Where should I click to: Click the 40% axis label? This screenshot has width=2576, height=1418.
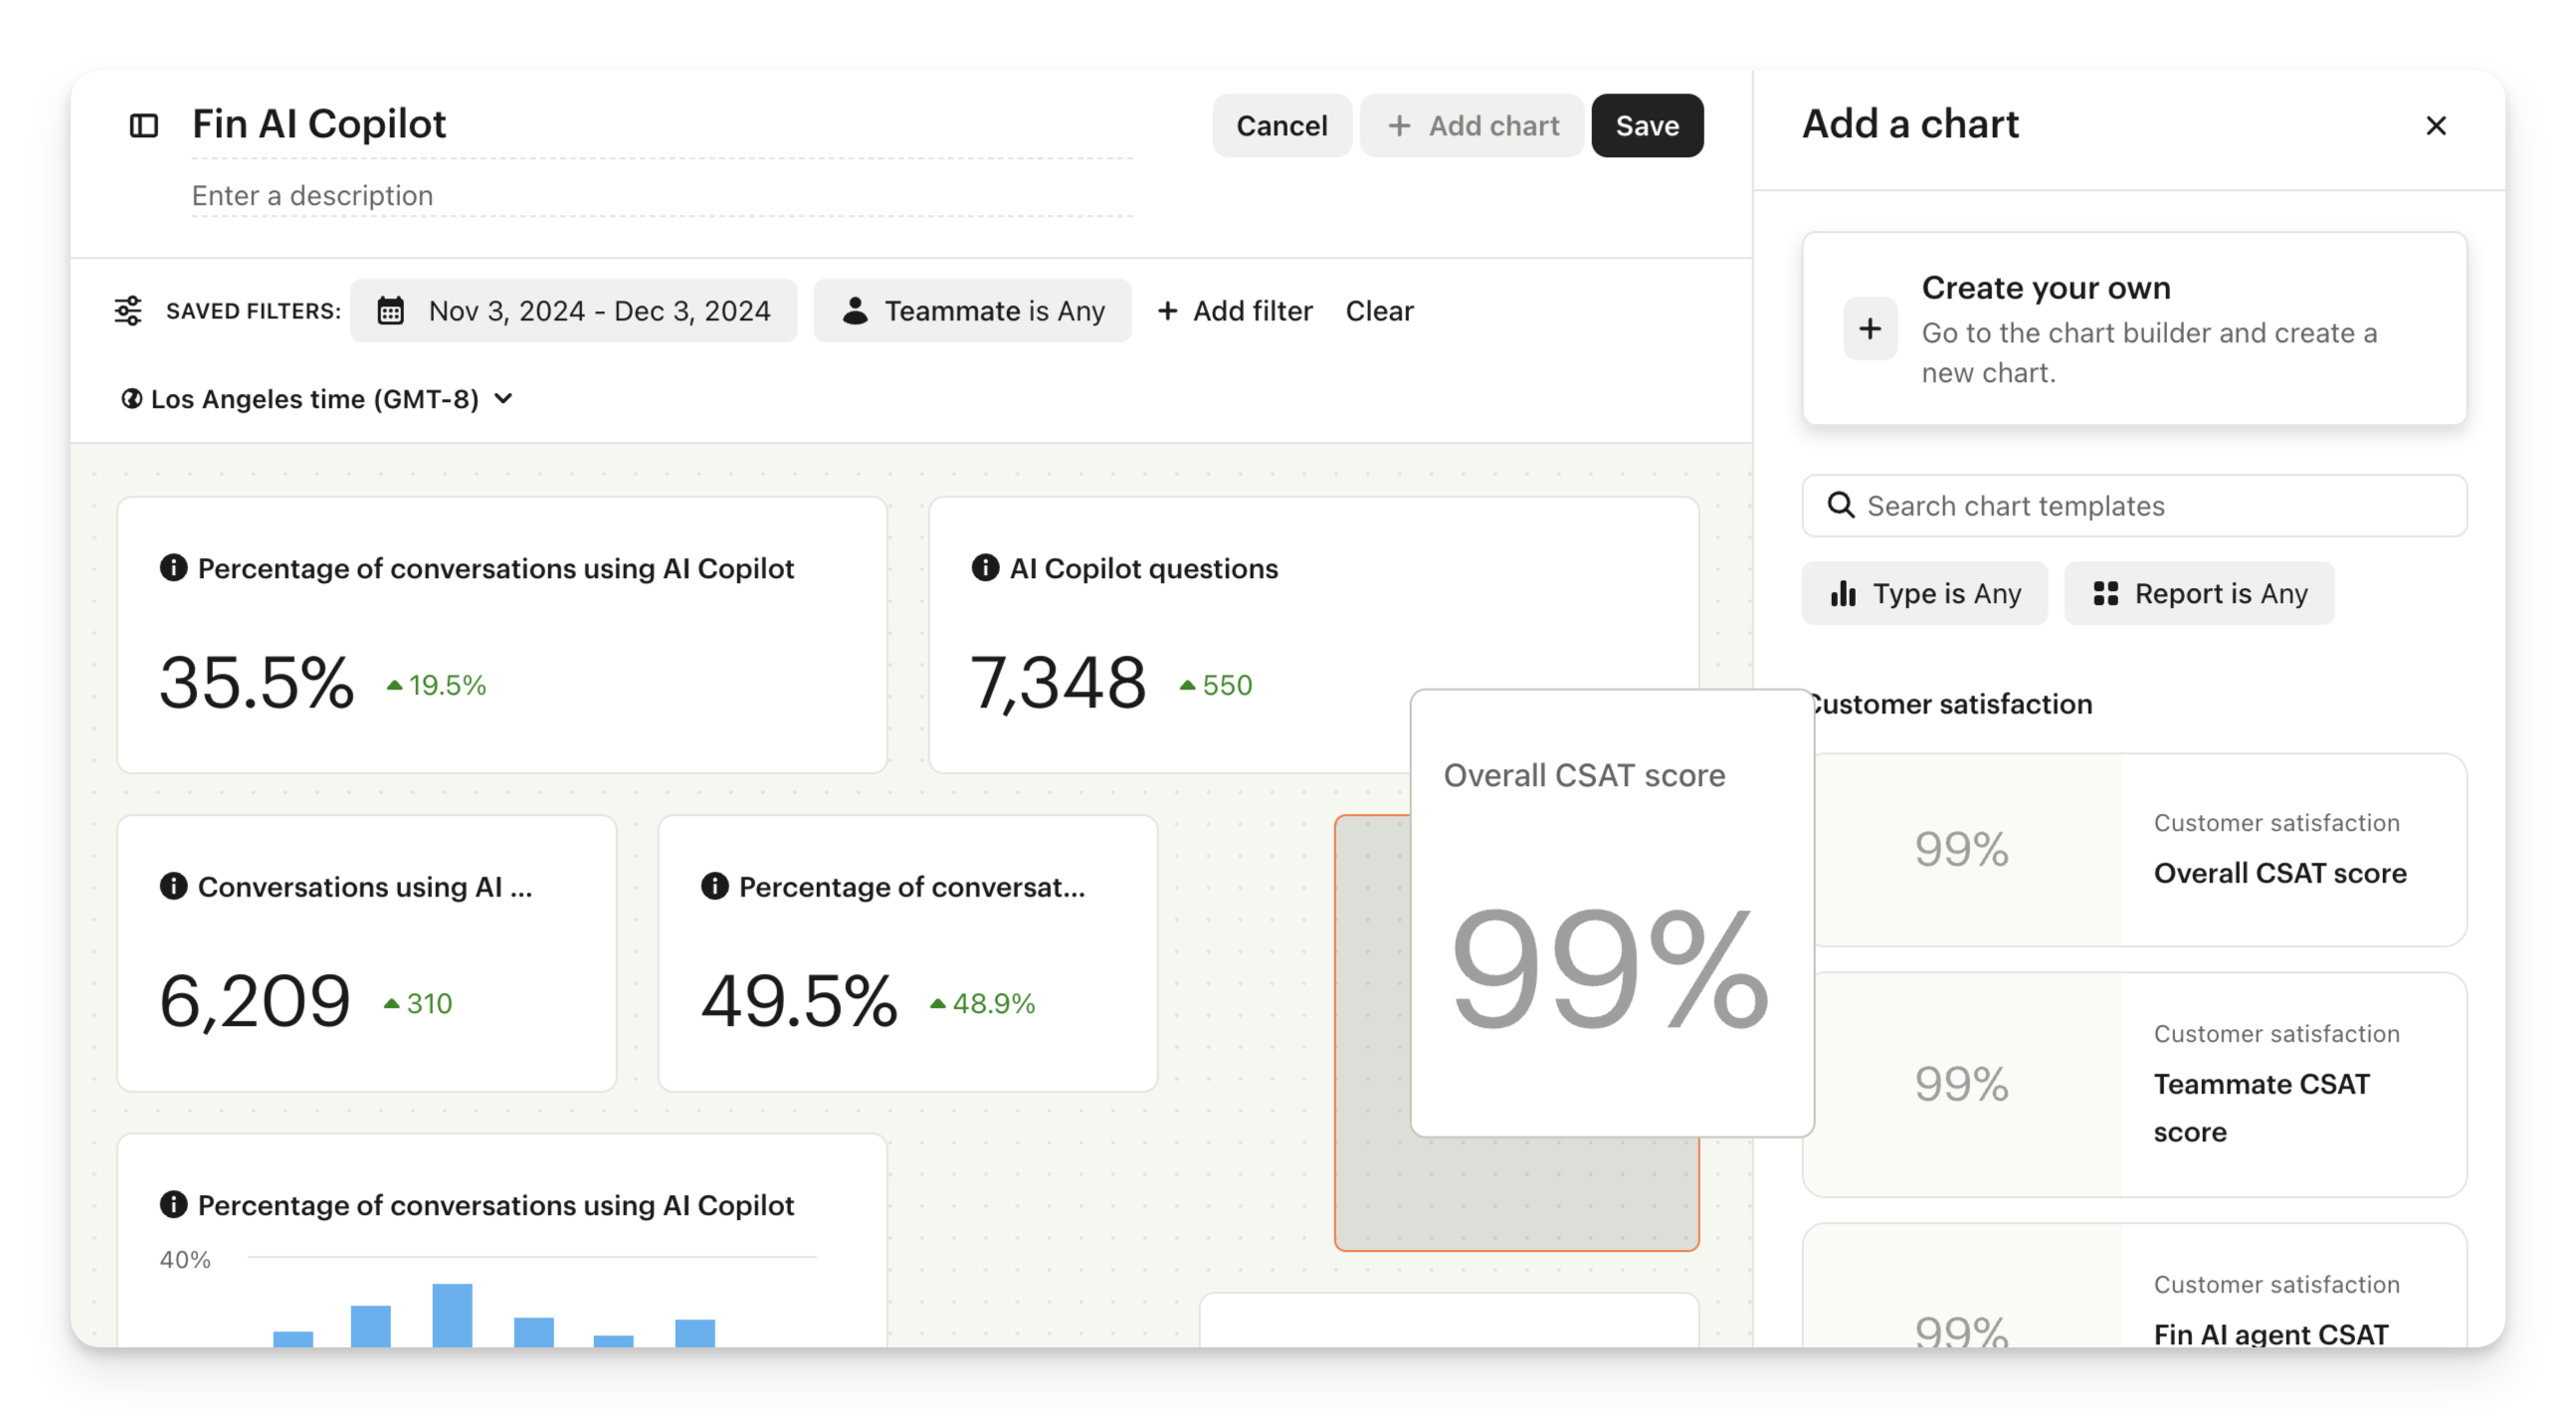coord(185,1259)
